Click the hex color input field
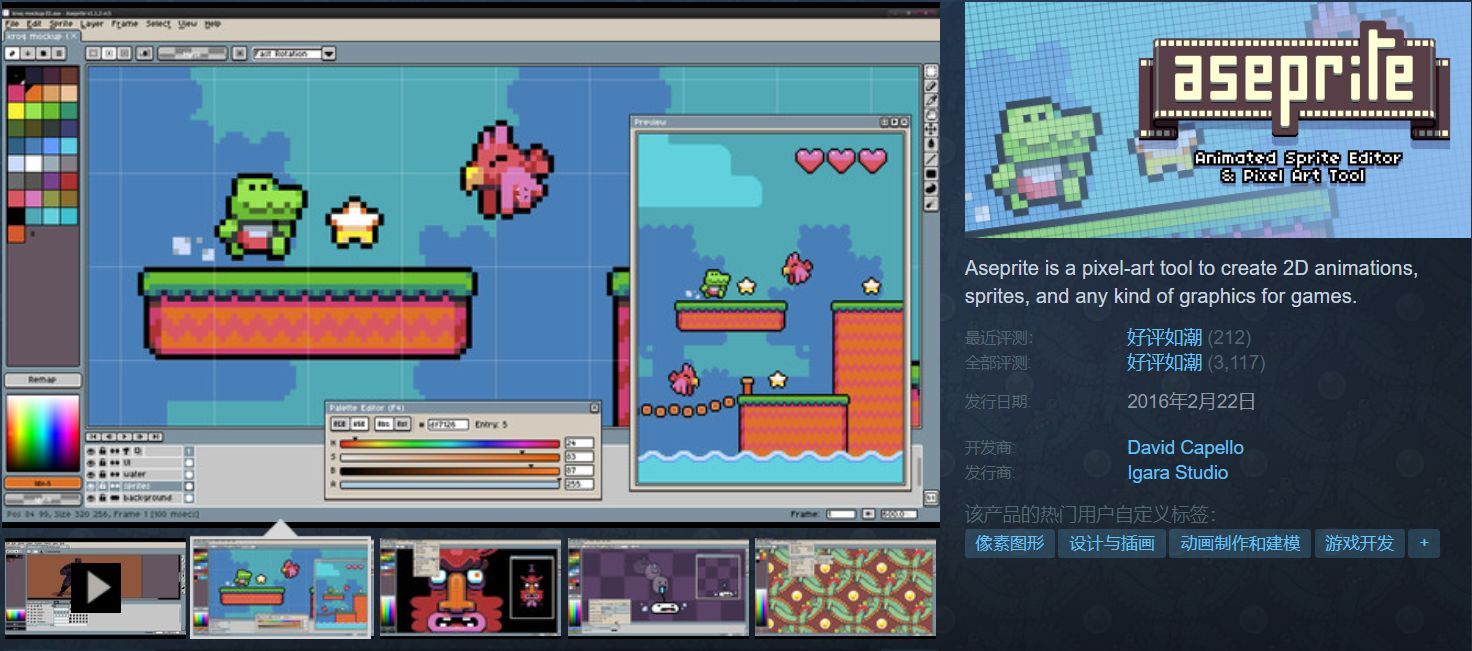Viewport: 1472px width, 651px height. click(448, 424)
